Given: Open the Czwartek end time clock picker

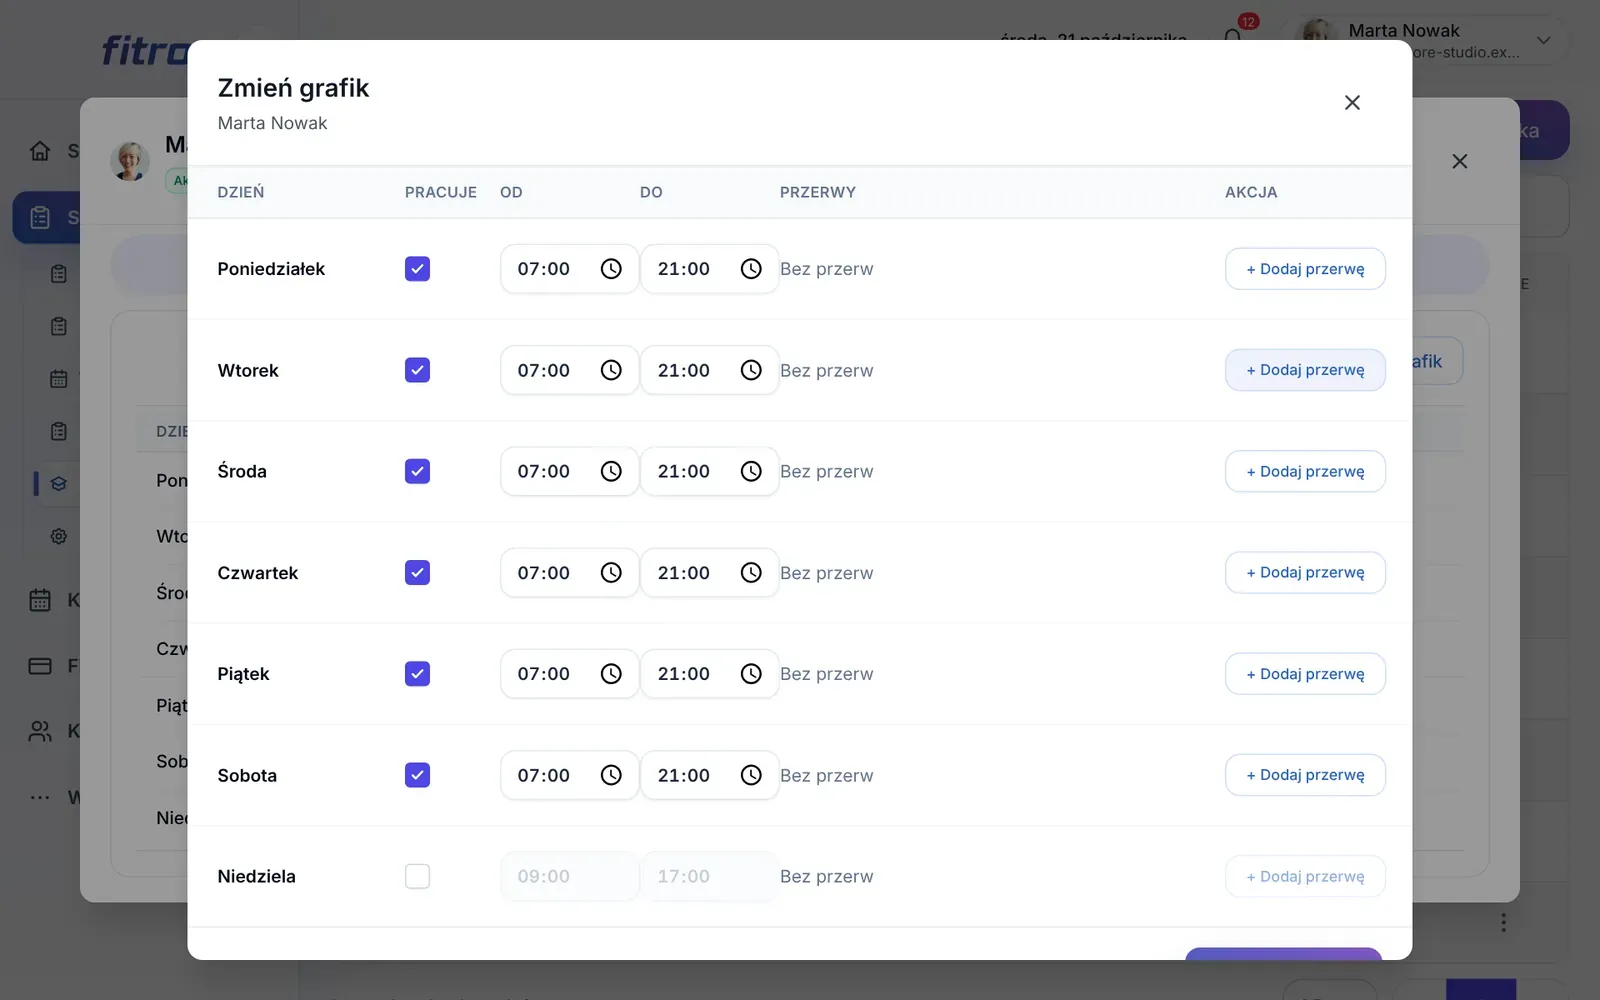Looking at the screenshot, I should 751,573.
